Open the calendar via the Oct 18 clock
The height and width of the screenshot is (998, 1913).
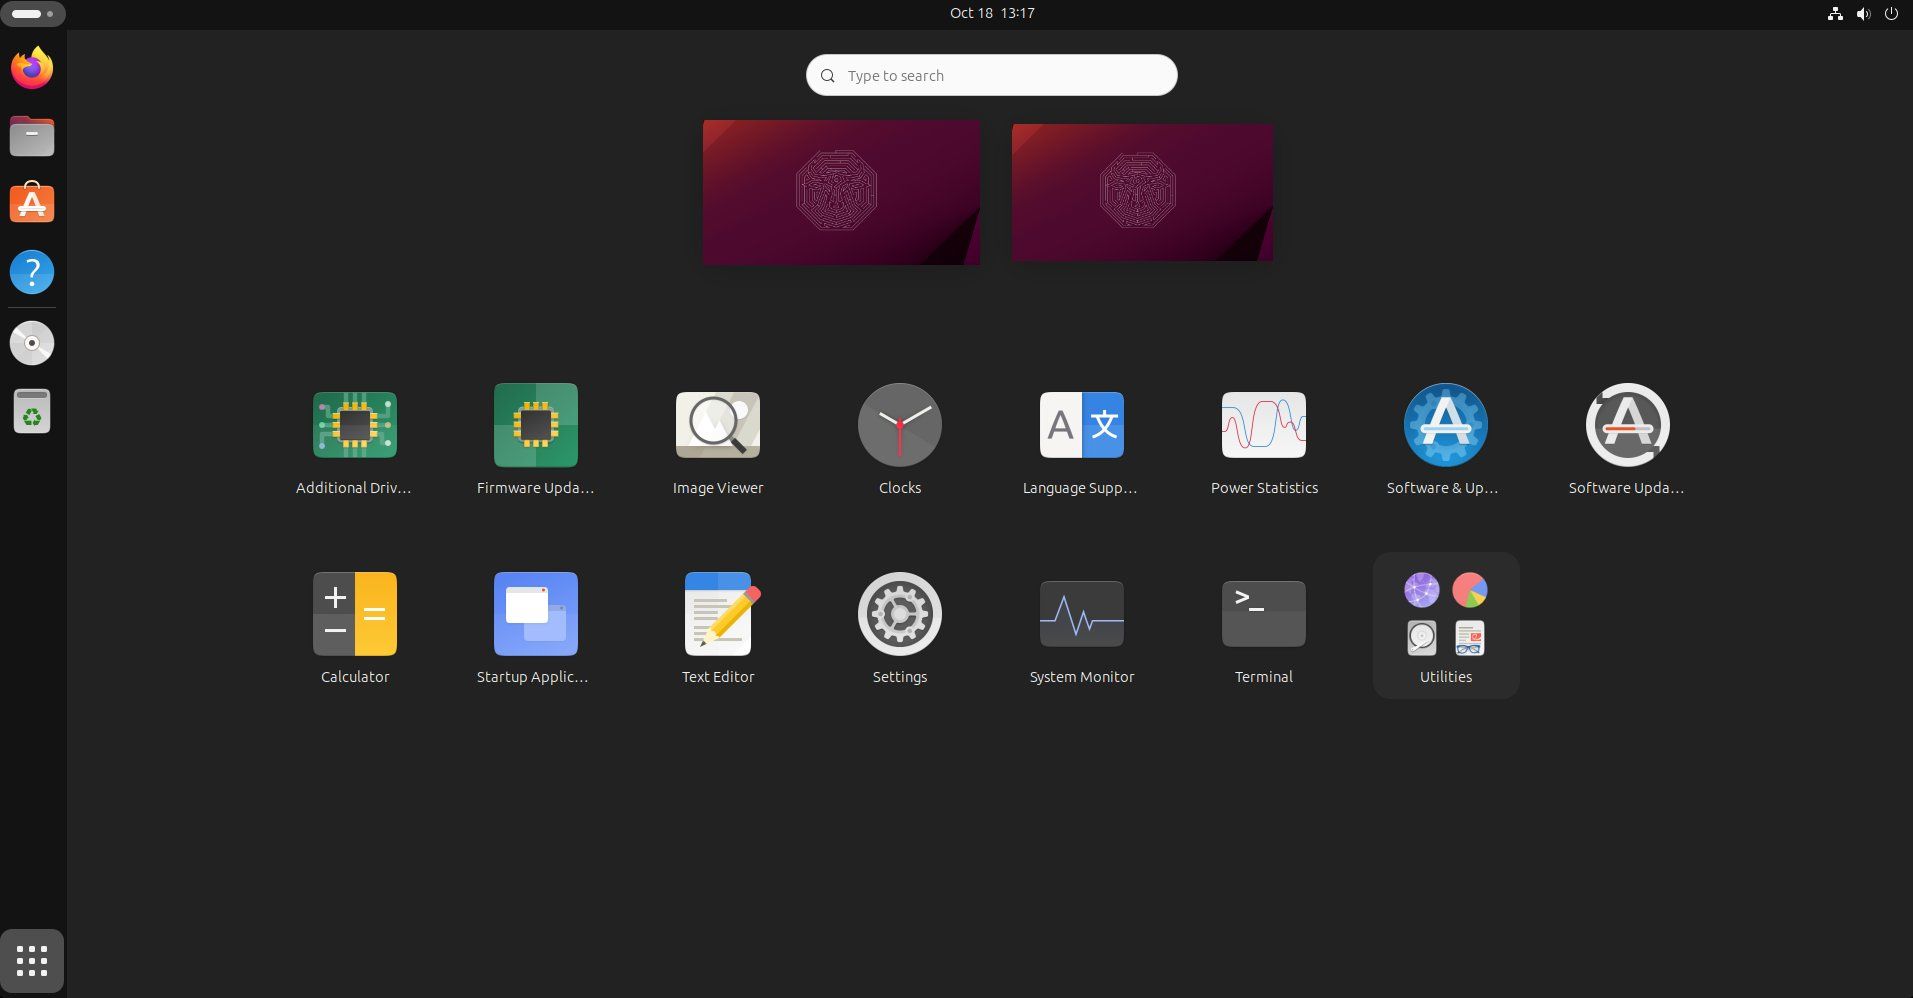pyautogui.click(x=991, y=13)
